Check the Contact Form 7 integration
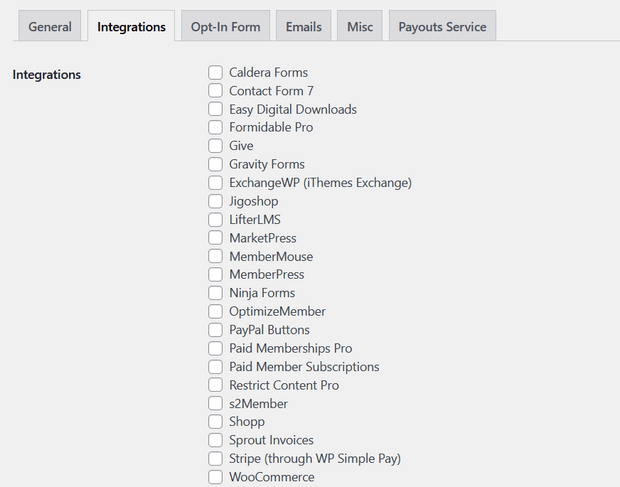Viewport: 620px width, 487px height. tap(215, 91)
